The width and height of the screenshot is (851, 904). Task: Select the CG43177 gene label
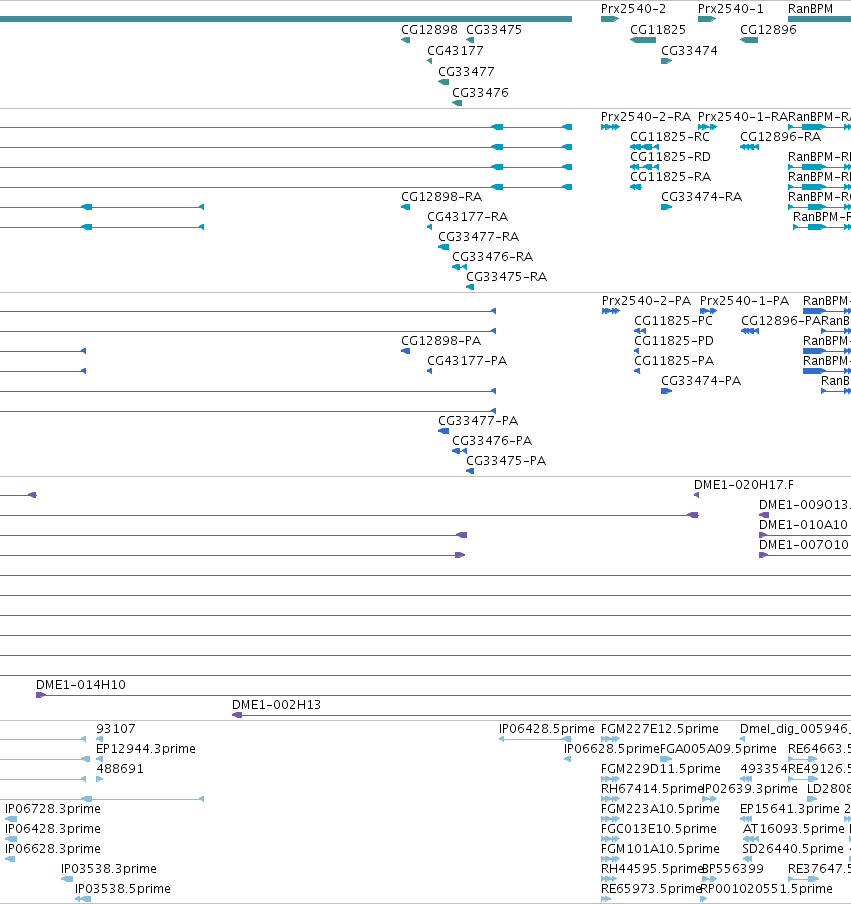(455, 51)
